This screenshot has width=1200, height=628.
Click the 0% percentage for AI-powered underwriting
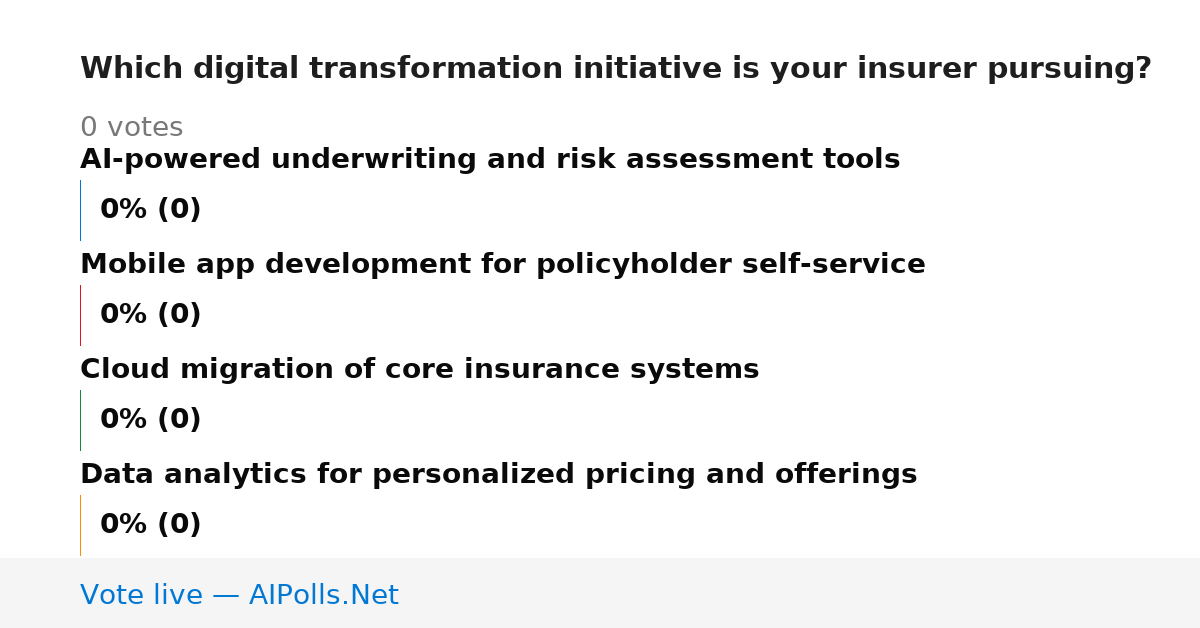click(x=124, y=210)
